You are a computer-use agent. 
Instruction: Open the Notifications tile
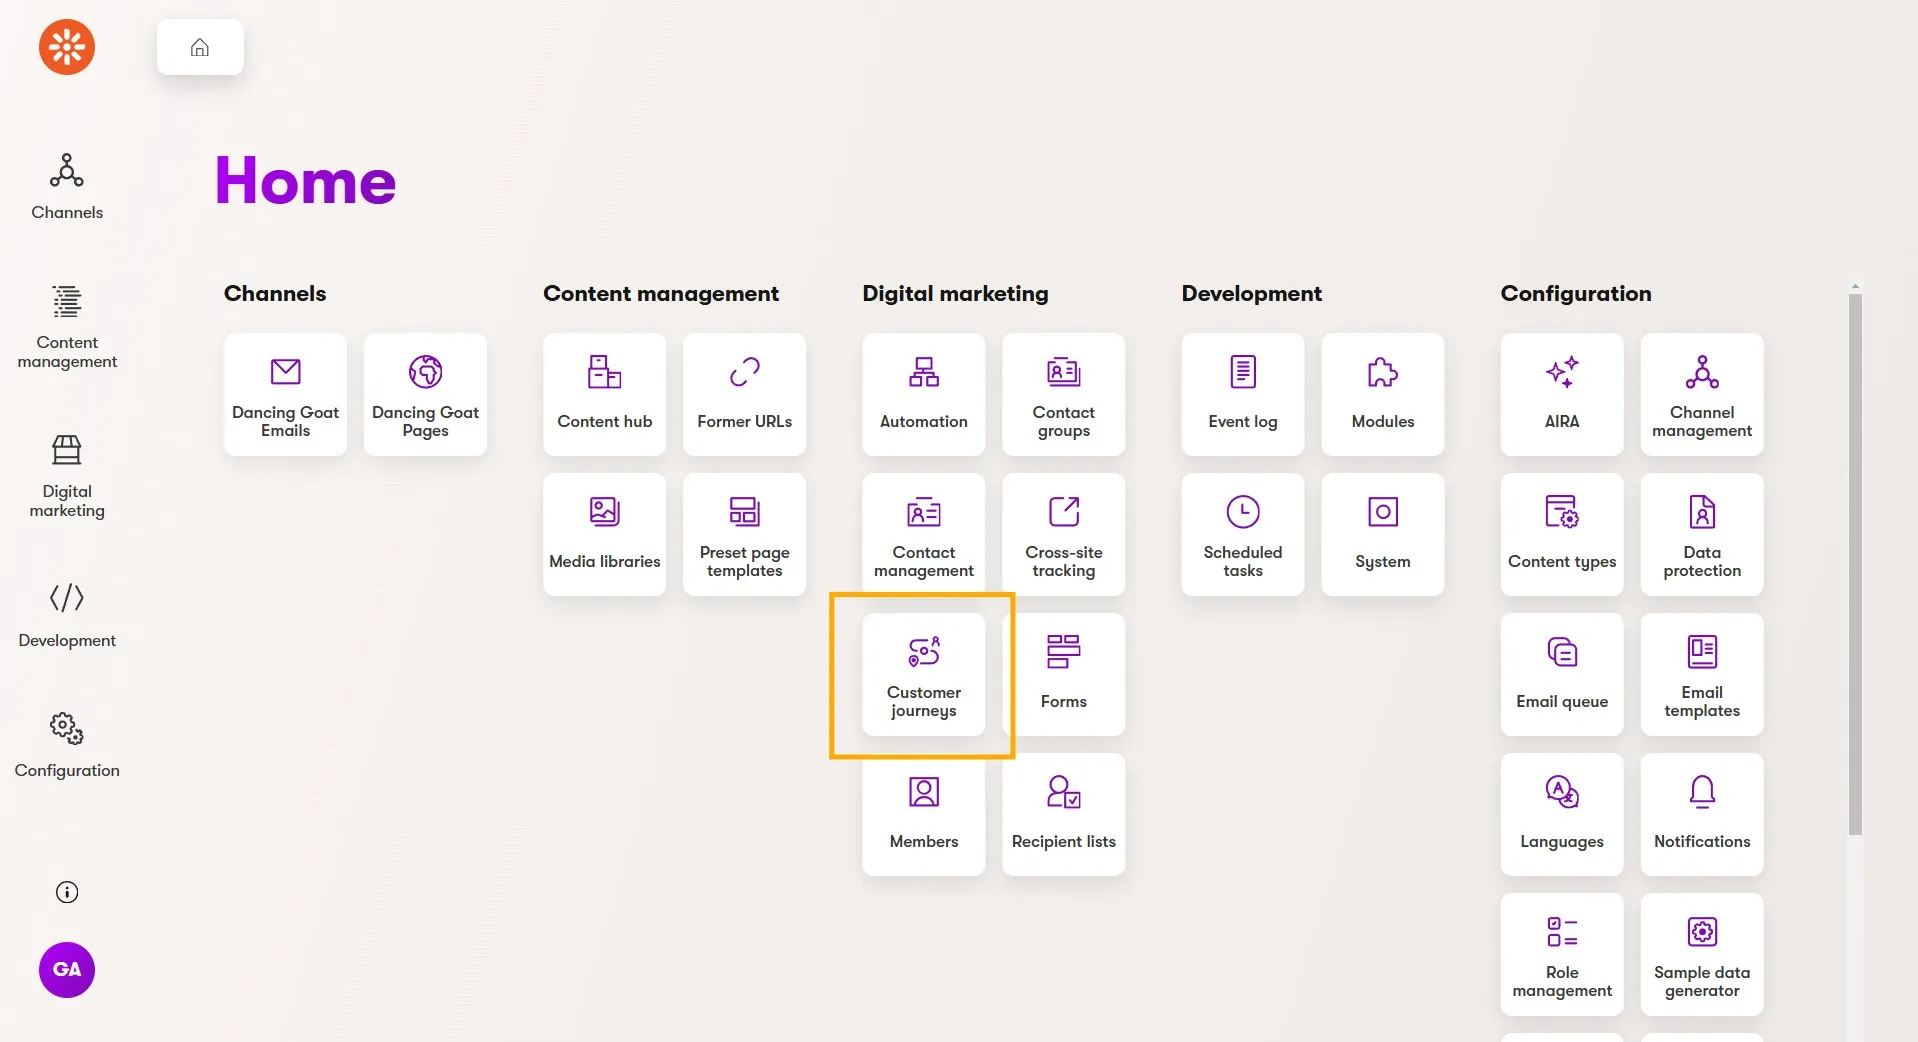click(1702, 815)
